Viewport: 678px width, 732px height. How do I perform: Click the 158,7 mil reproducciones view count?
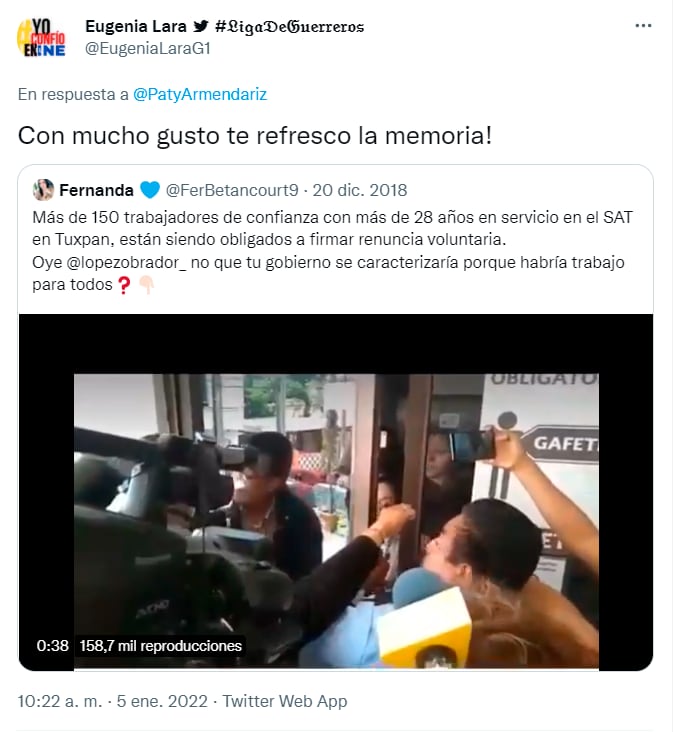click(160, 646)
